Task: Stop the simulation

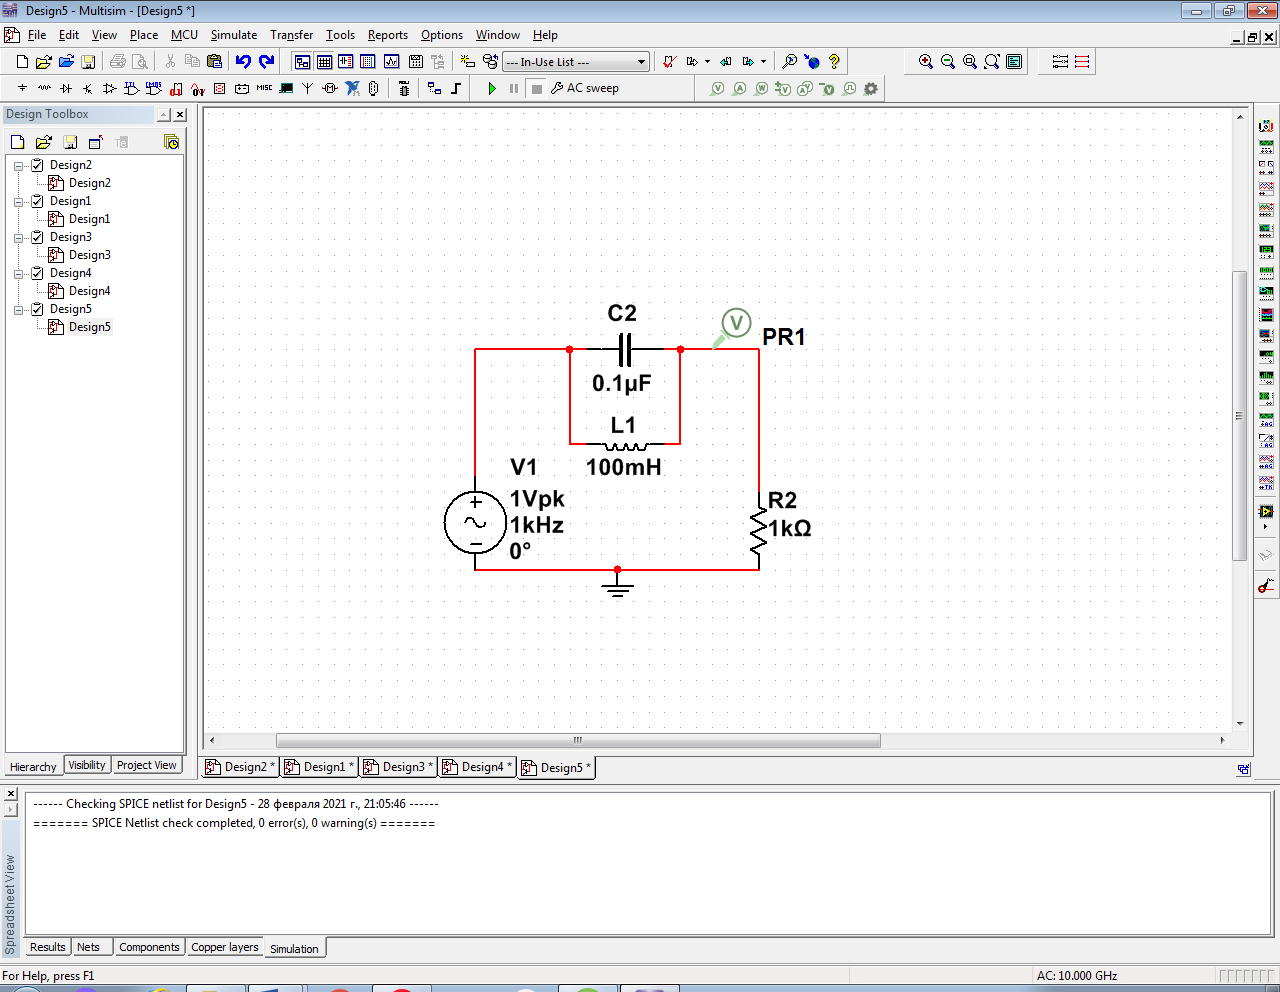Action: 536,88
